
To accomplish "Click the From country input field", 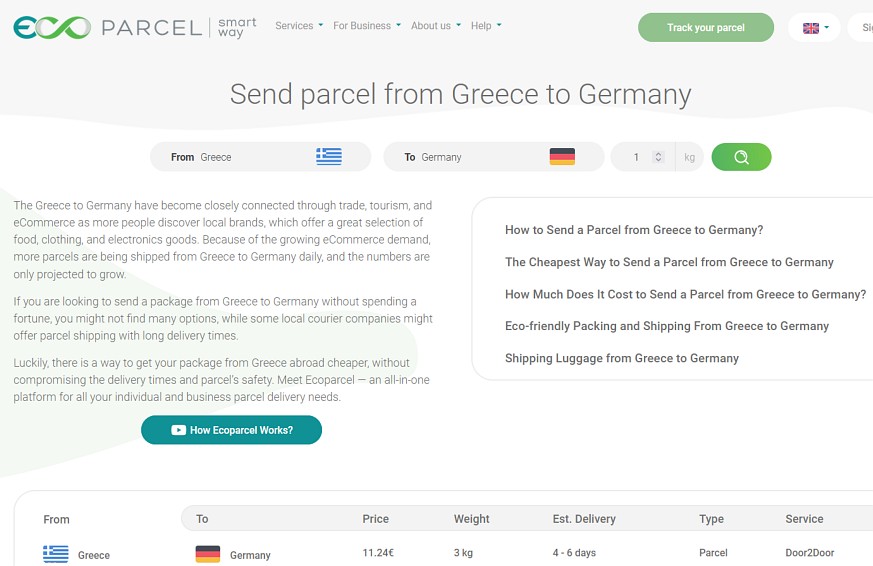I will (250, 157).
